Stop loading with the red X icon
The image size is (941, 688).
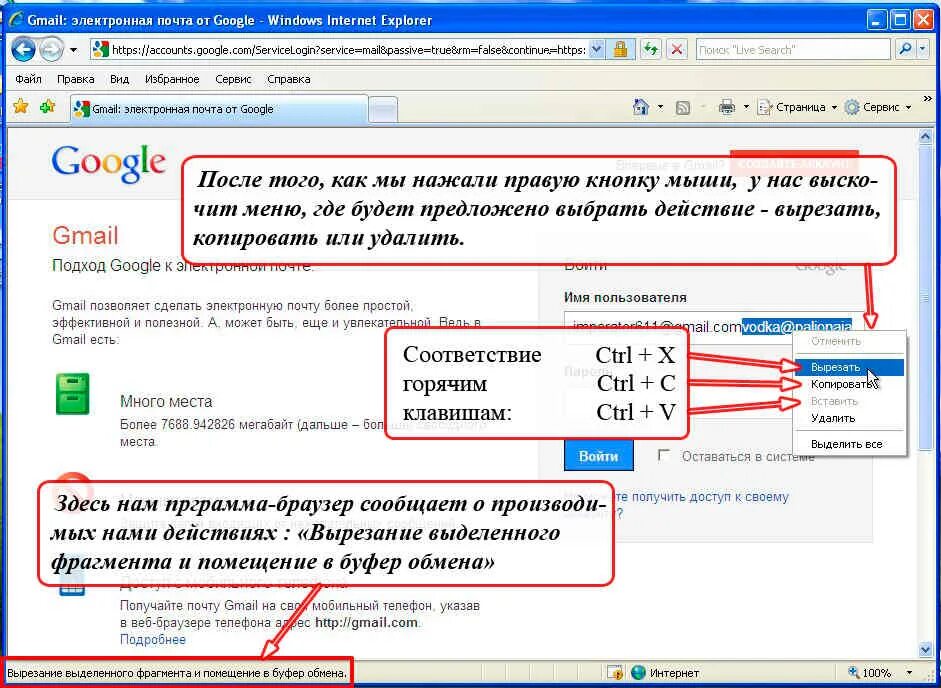[677, 50]
